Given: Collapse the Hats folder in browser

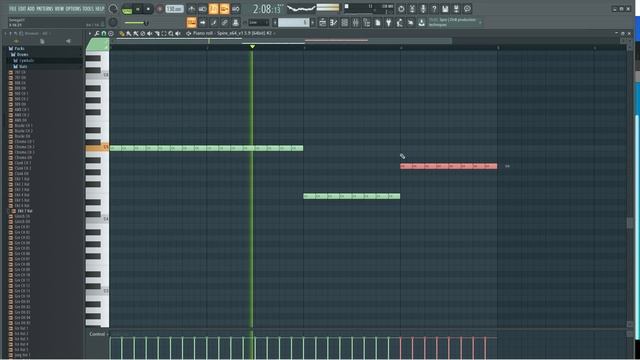Looking at the screenshot, I should pyautogui.click(x=20, y=66).
